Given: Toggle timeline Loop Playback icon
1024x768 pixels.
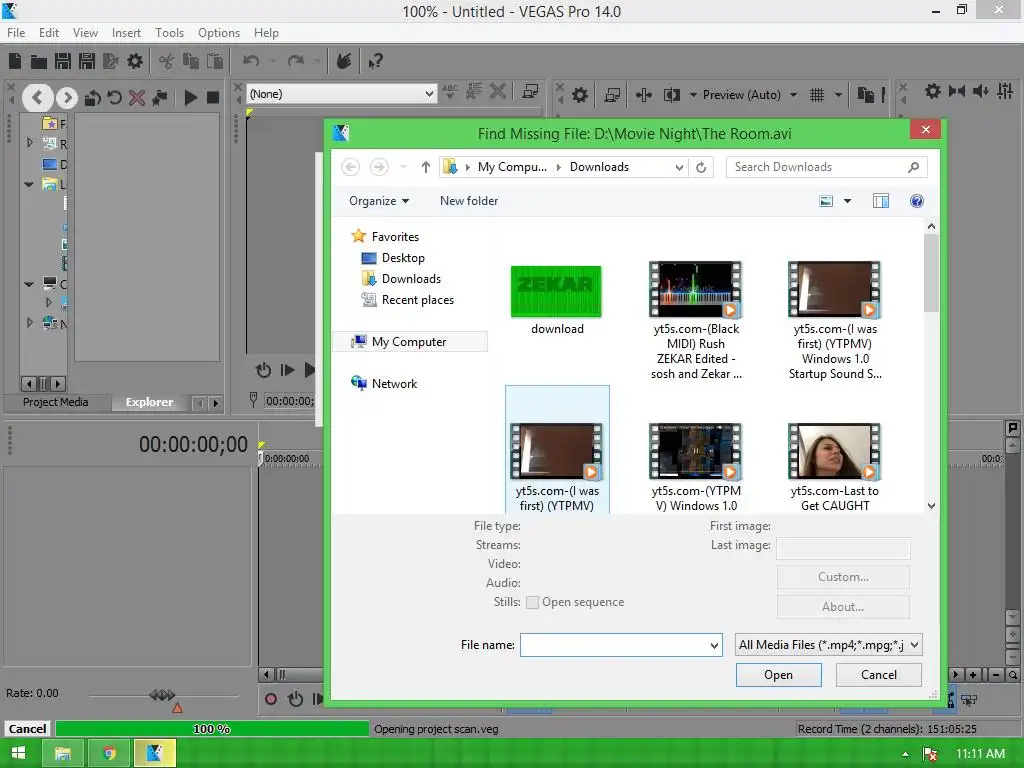Looking at the screenshot, I should (295, 699).
